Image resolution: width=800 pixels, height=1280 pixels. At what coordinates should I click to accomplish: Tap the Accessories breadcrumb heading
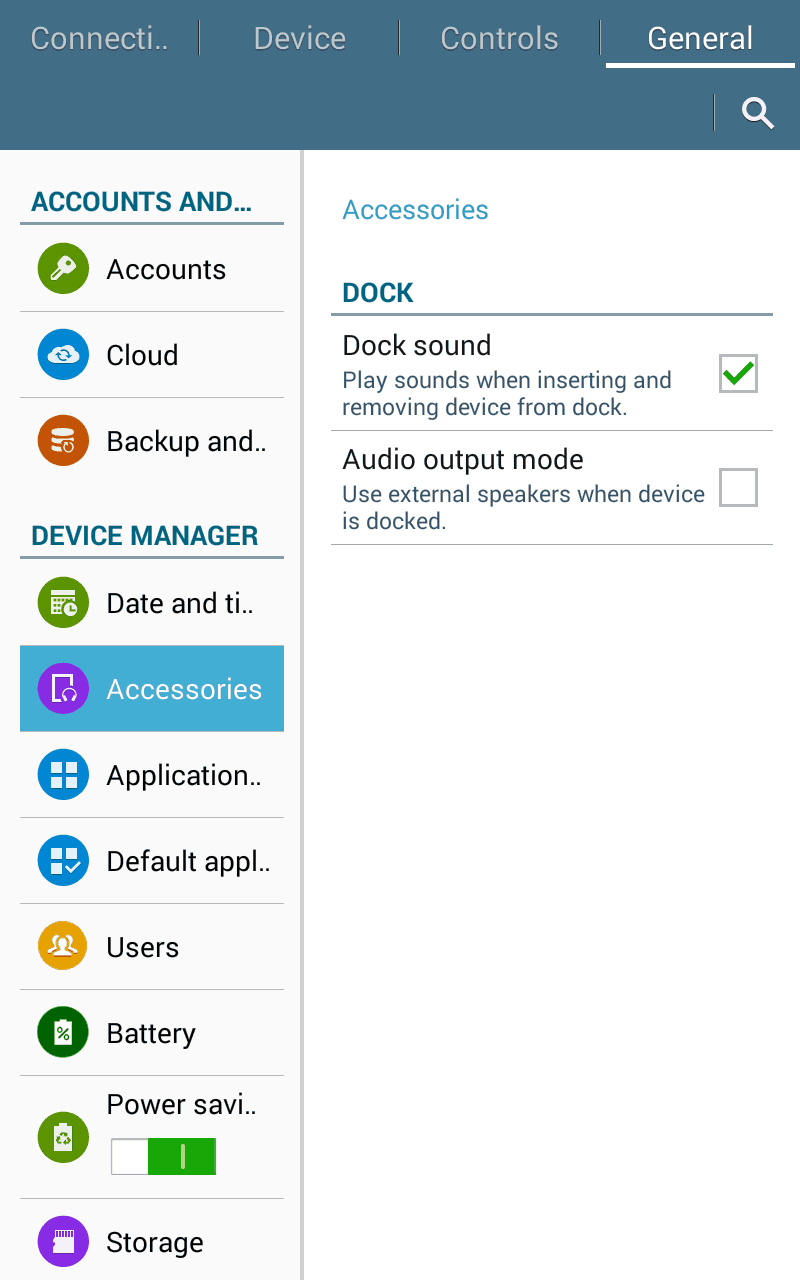coord(415,210)
